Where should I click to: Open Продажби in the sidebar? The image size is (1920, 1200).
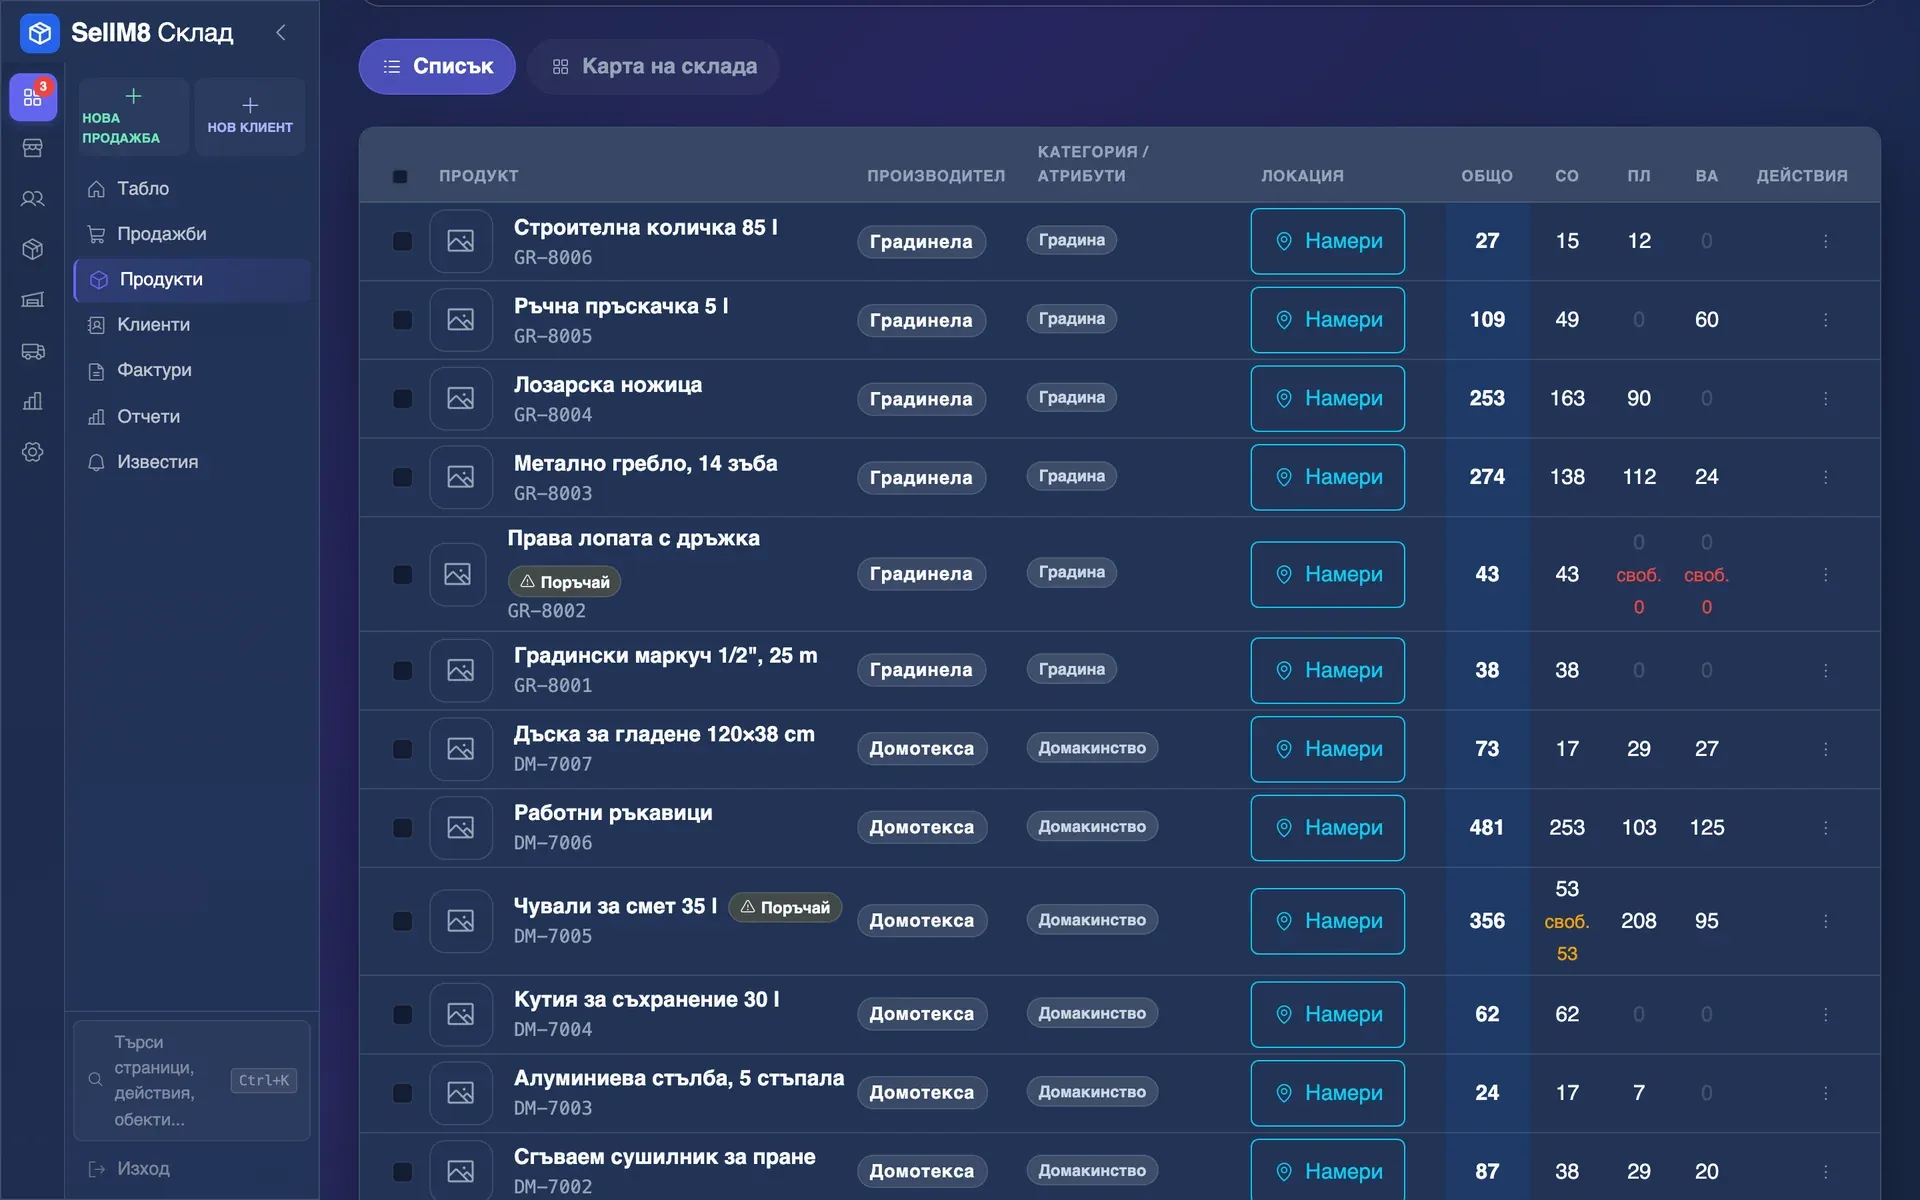pos(191,234)
